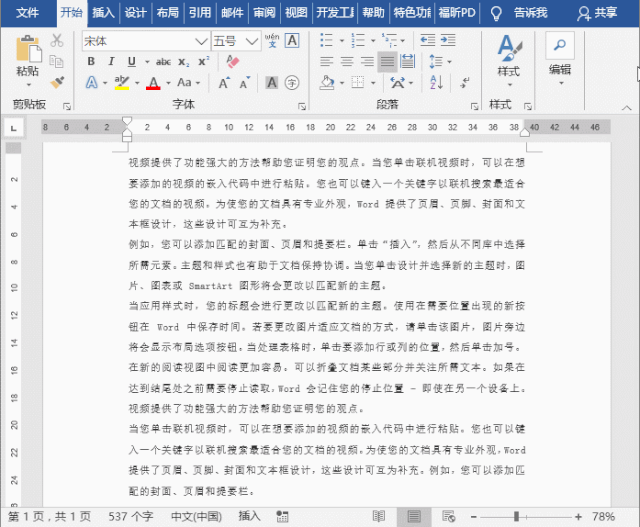Toggle strikethrough abc formatting
The image size is (640, 527).
163,62
